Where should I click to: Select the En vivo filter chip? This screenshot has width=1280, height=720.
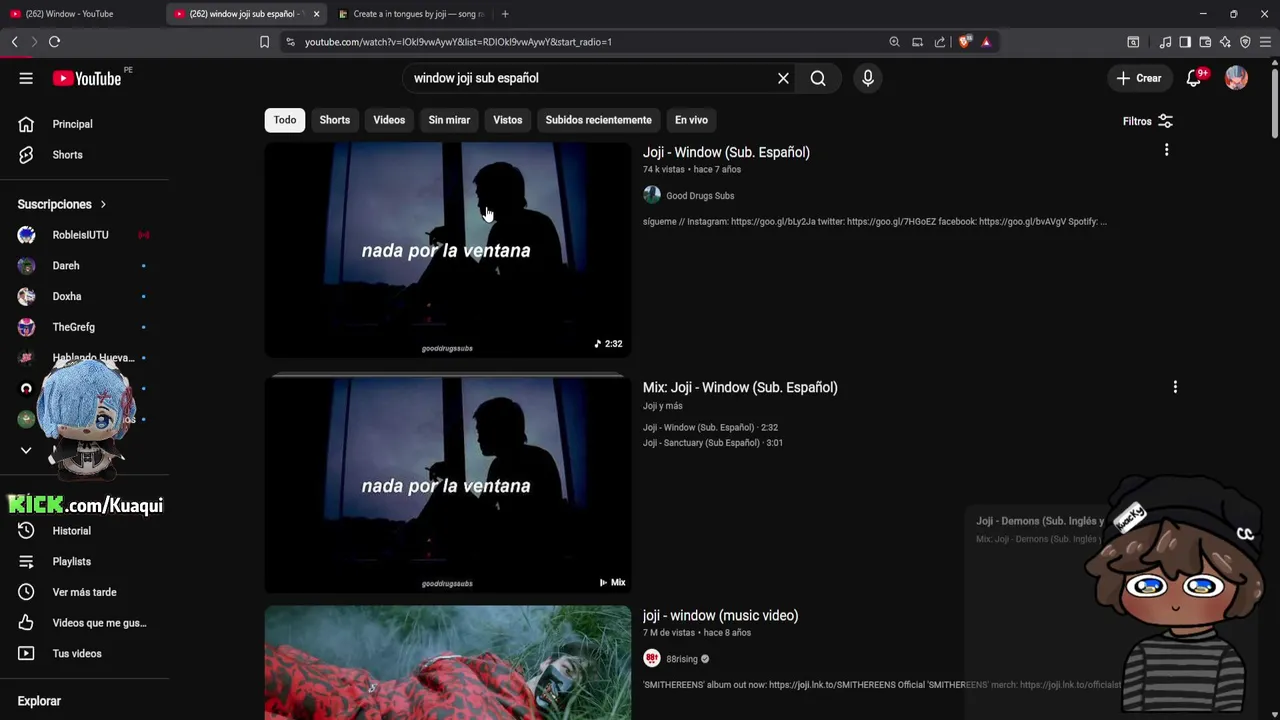pyautogui.click(x=691, y=120)
